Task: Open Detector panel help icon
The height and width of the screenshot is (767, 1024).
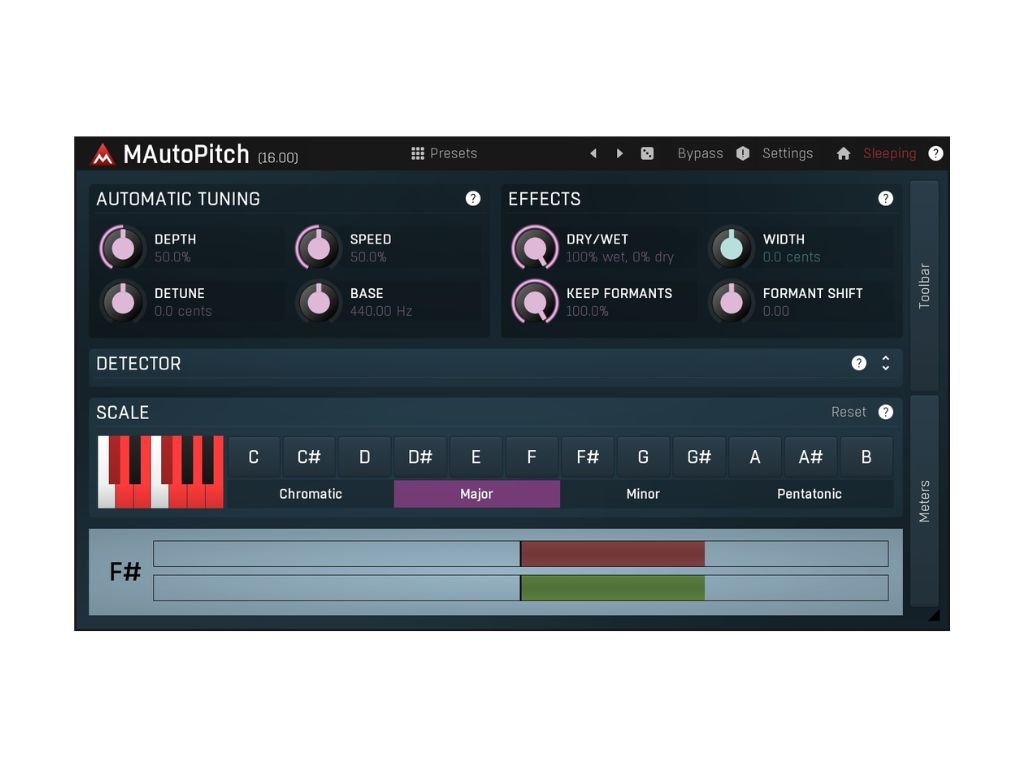Action: [x=859, y=363]
